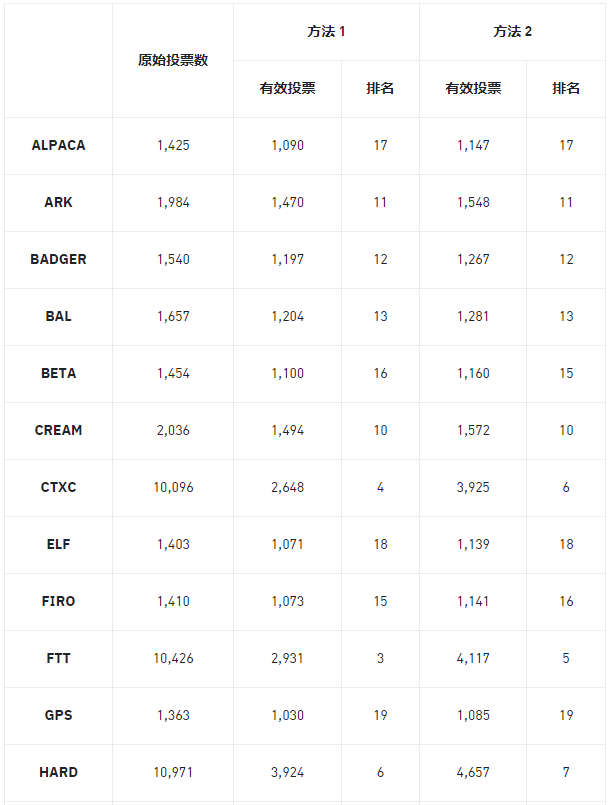Select the FTT row label
Screen dimensions: 610x805
[58, 658]
